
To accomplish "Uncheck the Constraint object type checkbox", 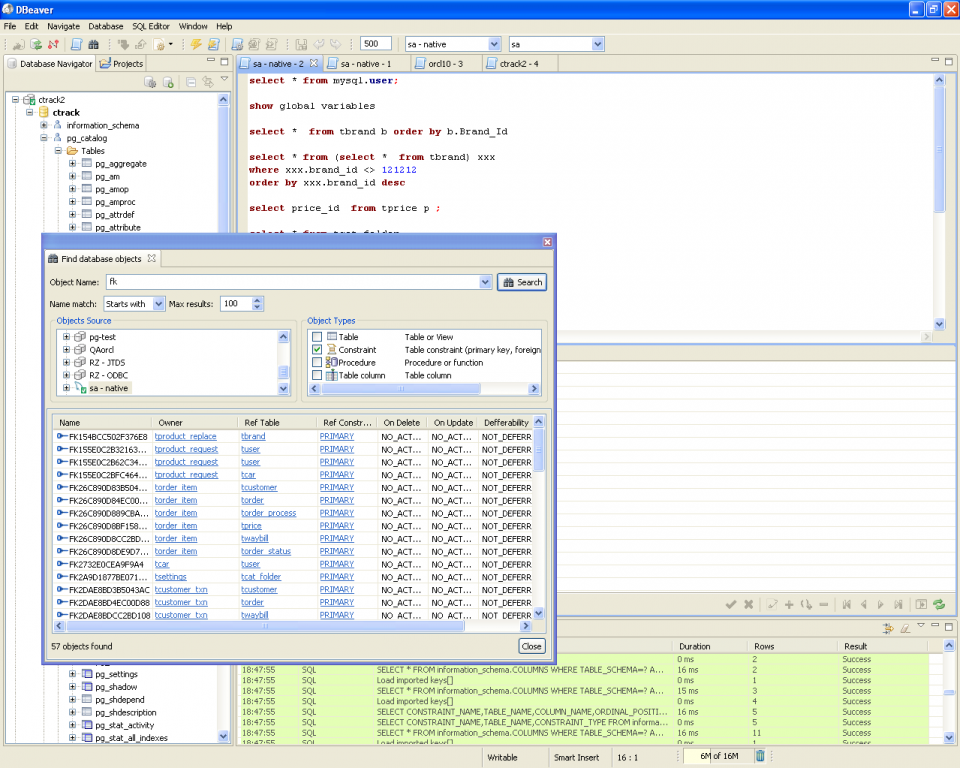I will 317,350.
